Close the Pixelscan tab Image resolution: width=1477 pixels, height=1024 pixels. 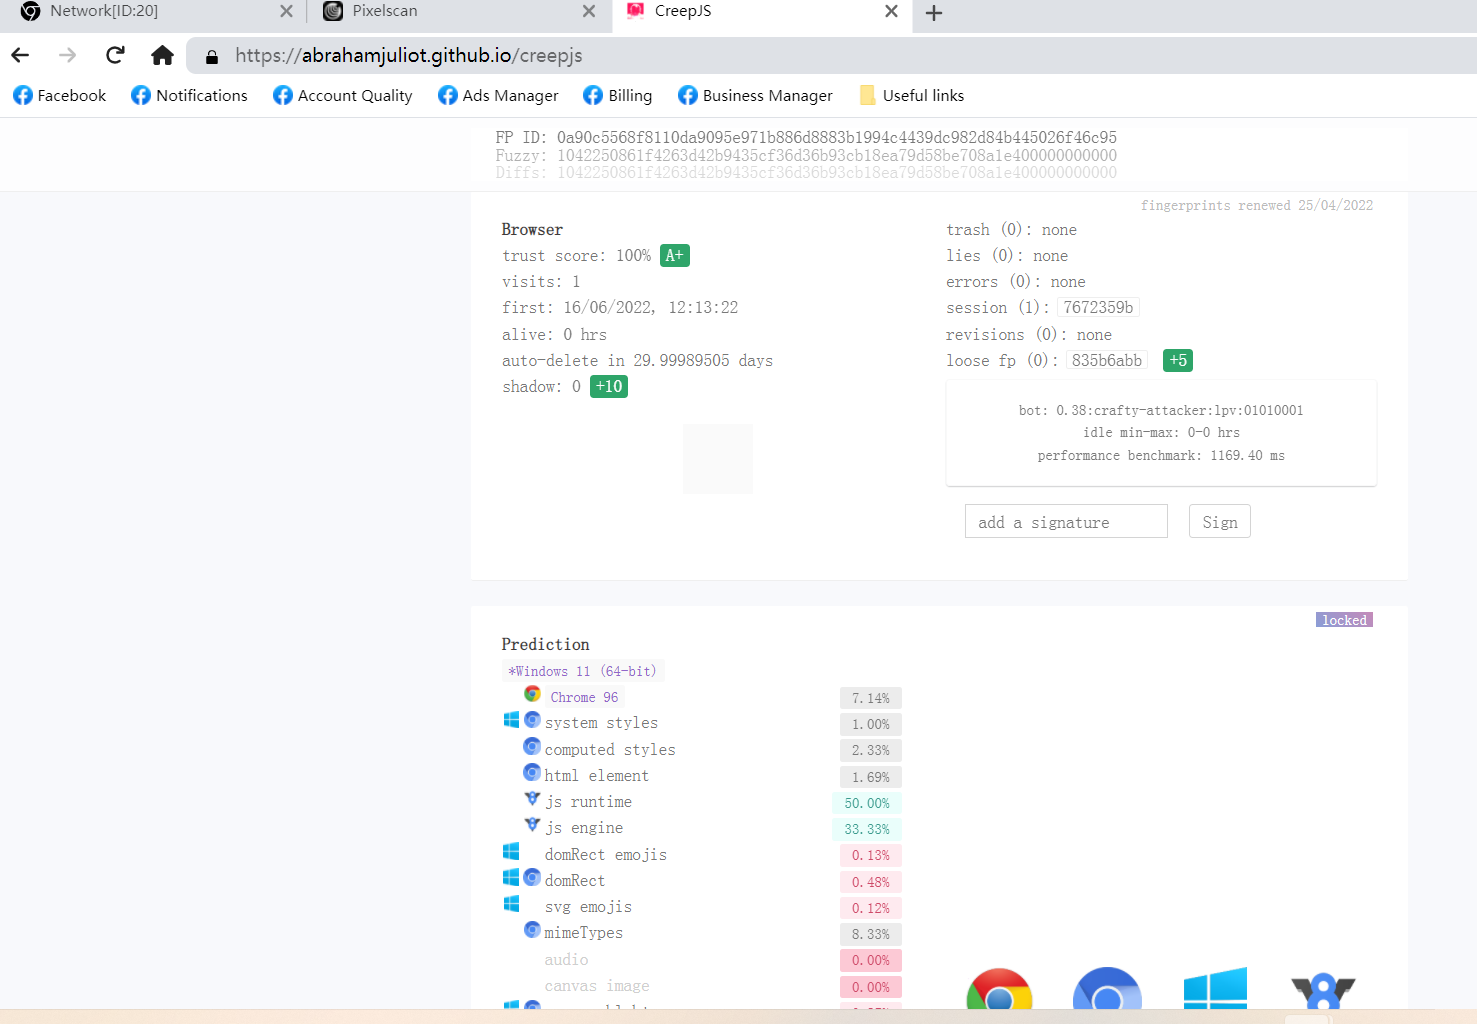click(x=589, y=12)
